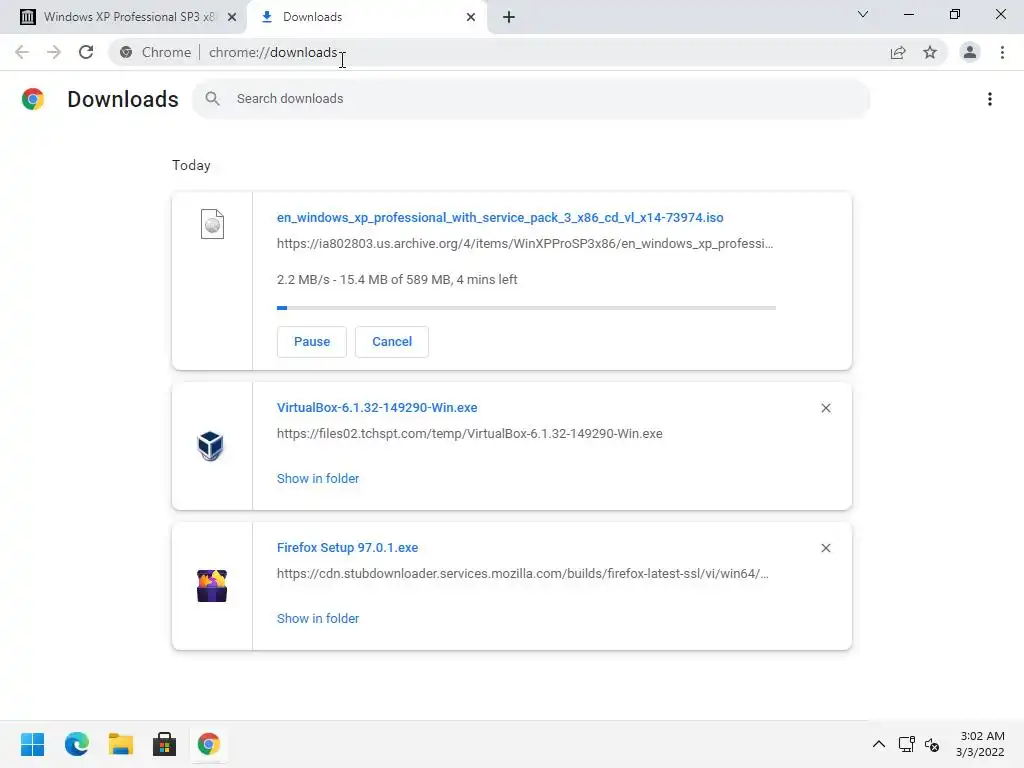Viewport: 1024px width, 768px height.
Task: Click the ISO download progress bar
Action: click(x=526, y=308)
